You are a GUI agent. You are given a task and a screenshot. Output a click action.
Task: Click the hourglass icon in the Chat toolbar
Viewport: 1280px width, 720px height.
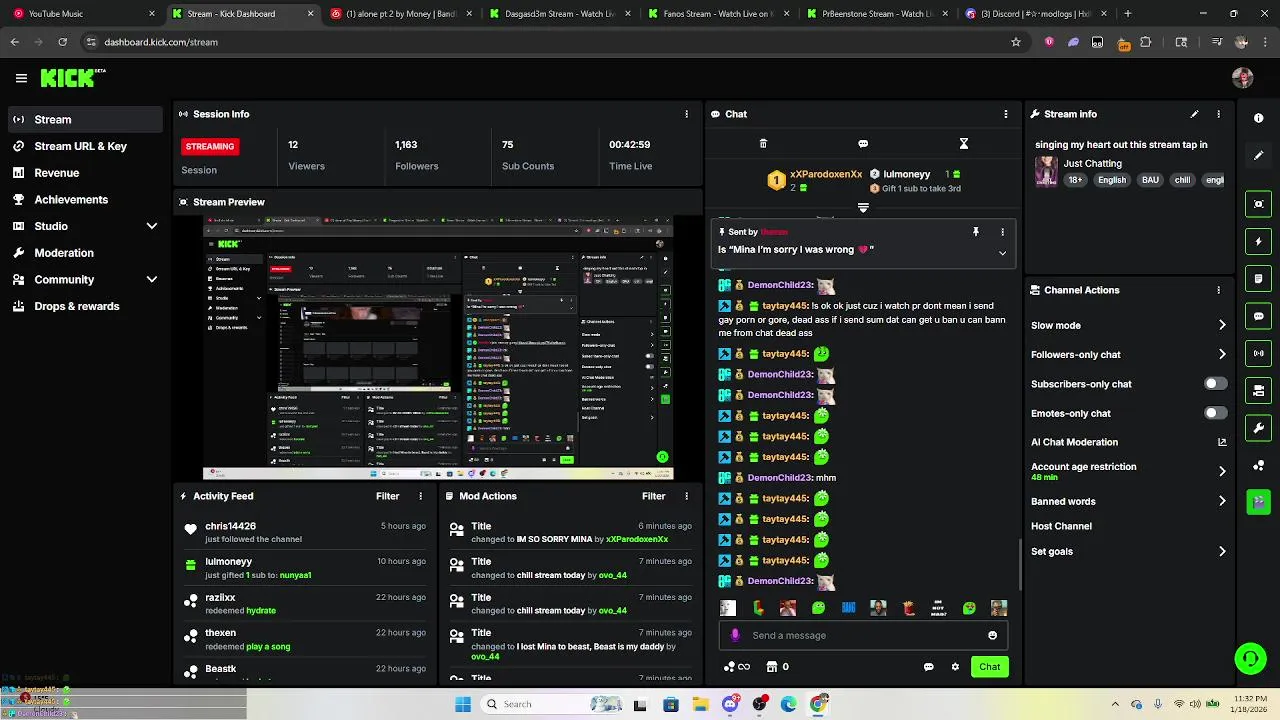[x=964, y=144]
